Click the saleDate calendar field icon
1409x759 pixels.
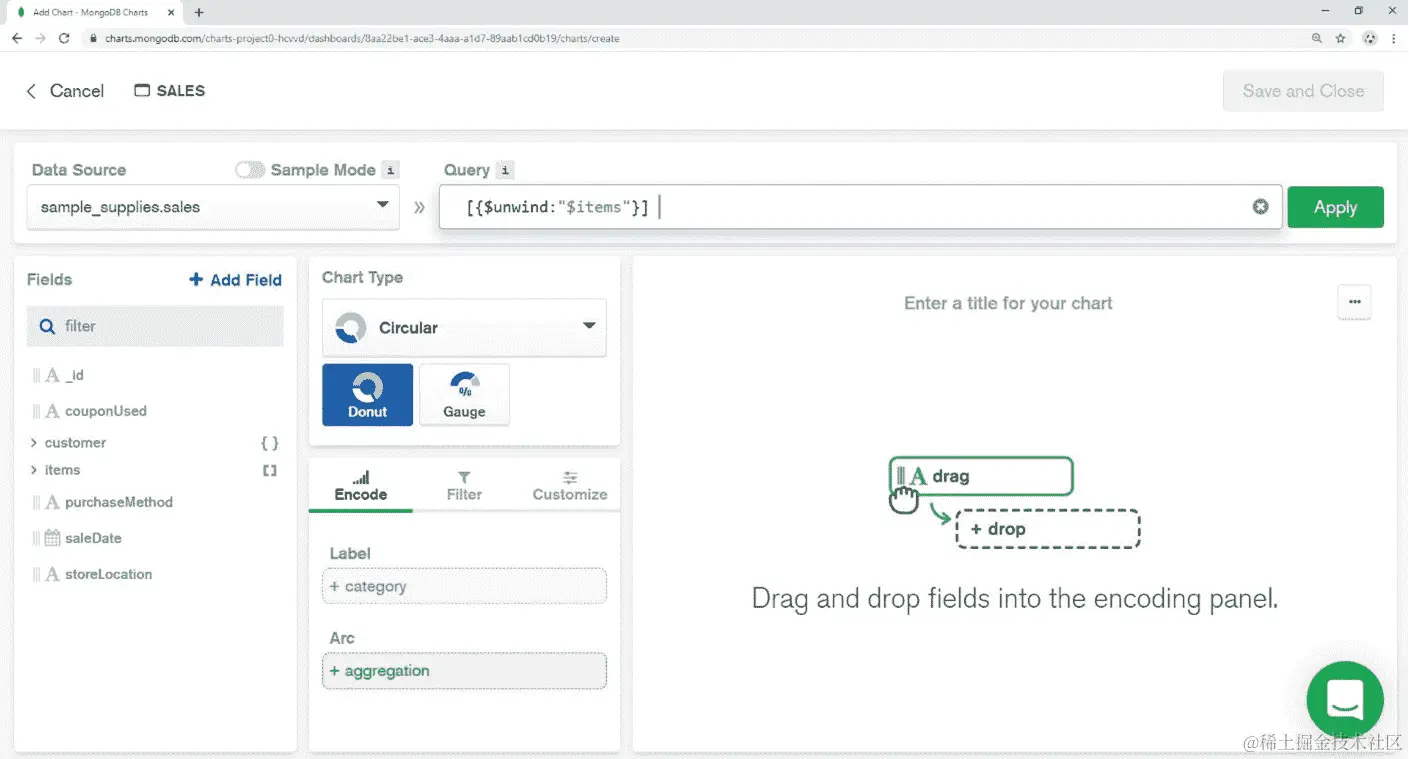pyautogui.click(x=53, y=538)
